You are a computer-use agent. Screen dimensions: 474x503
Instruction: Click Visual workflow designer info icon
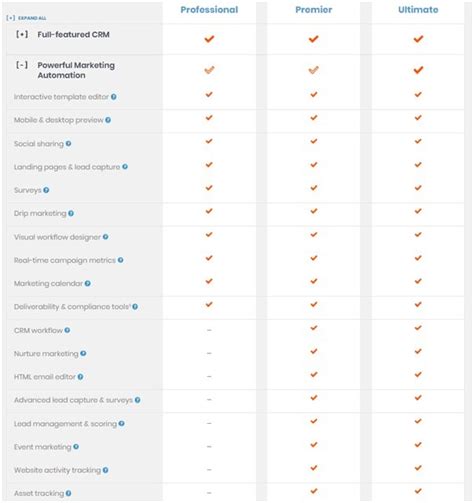click(x=105, y=237)
